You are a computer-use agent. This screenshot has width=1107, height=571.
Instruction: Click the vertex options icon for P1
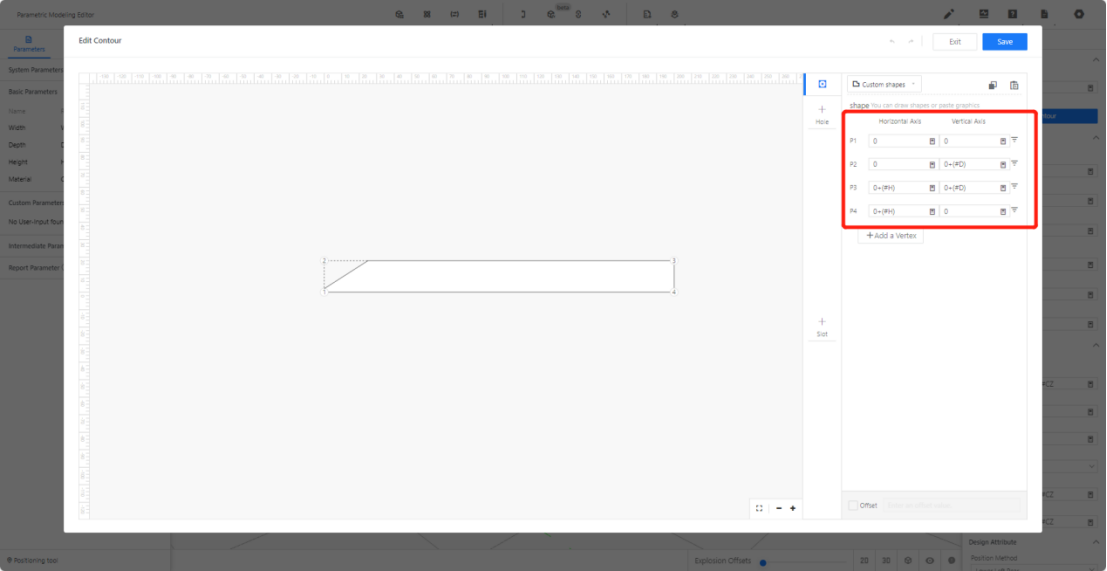(x=1015, y=140)
